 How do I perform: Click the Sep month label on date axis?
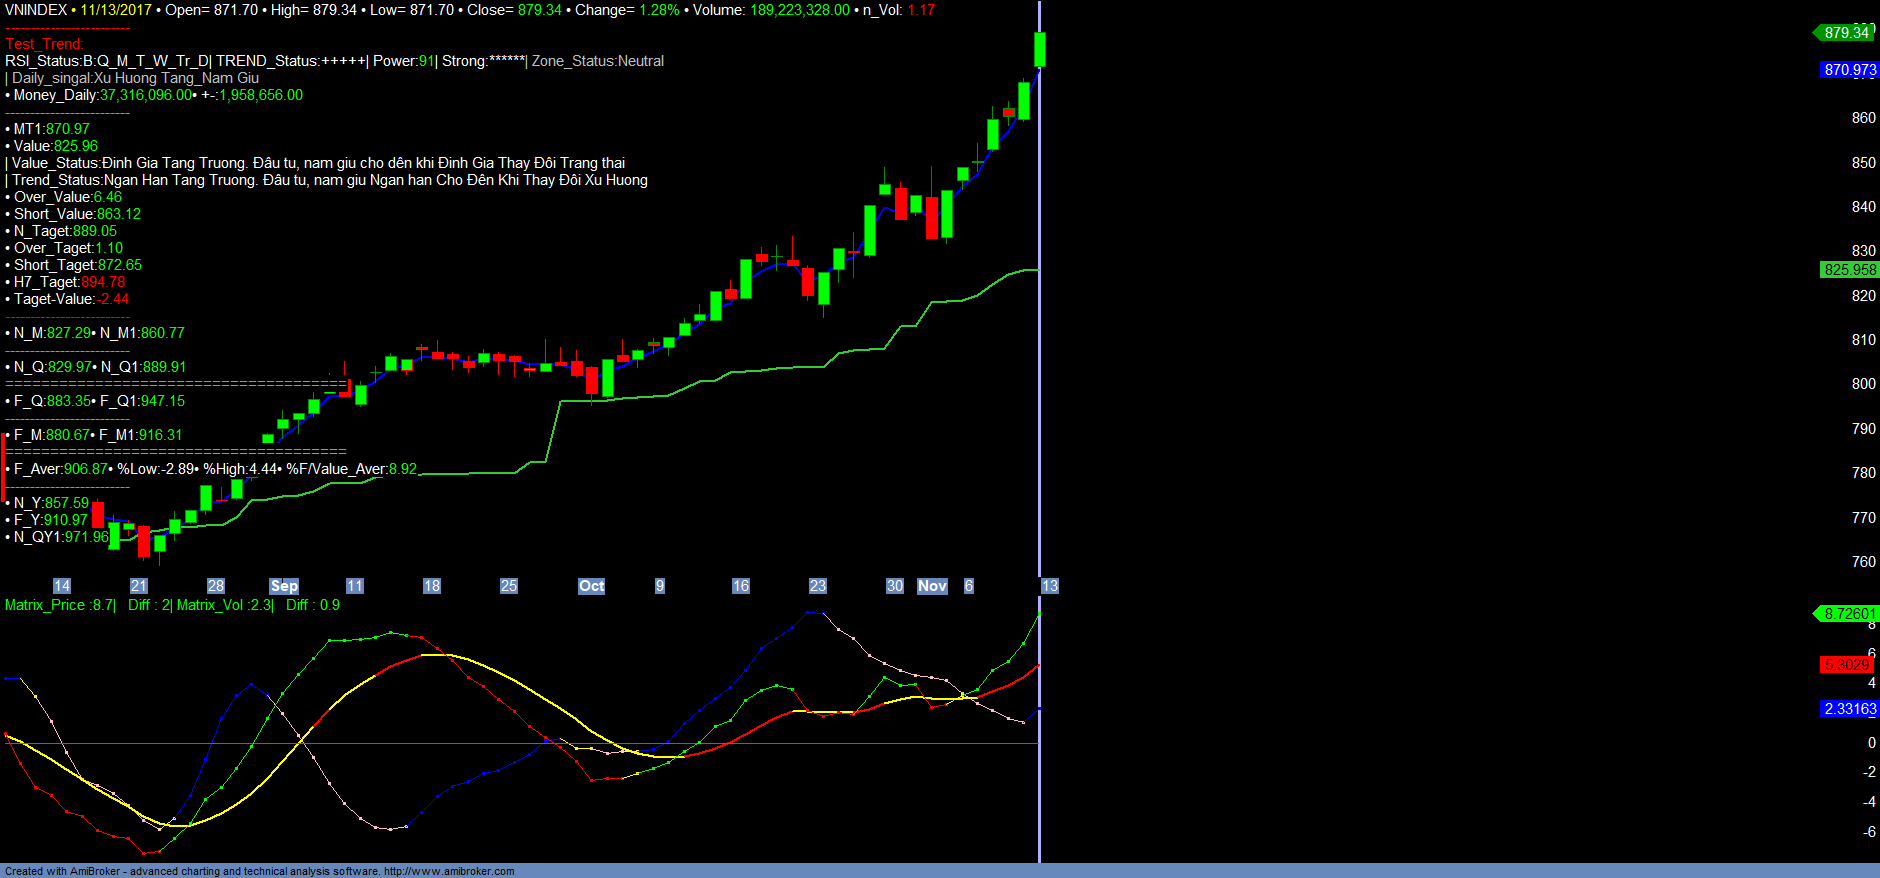click(284, 586)
